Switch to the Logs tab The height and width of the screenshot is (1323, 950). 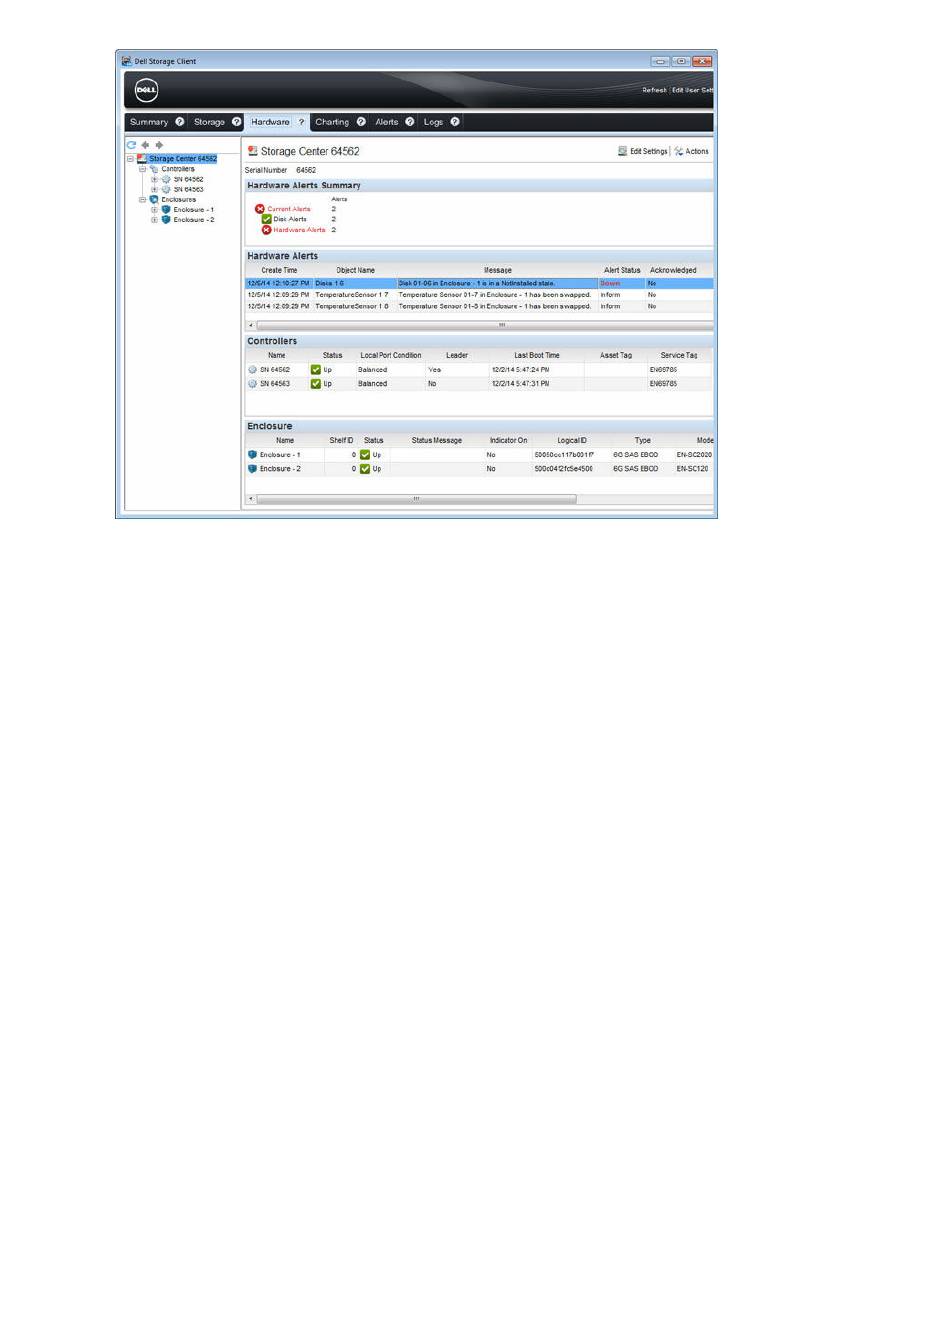433,122
